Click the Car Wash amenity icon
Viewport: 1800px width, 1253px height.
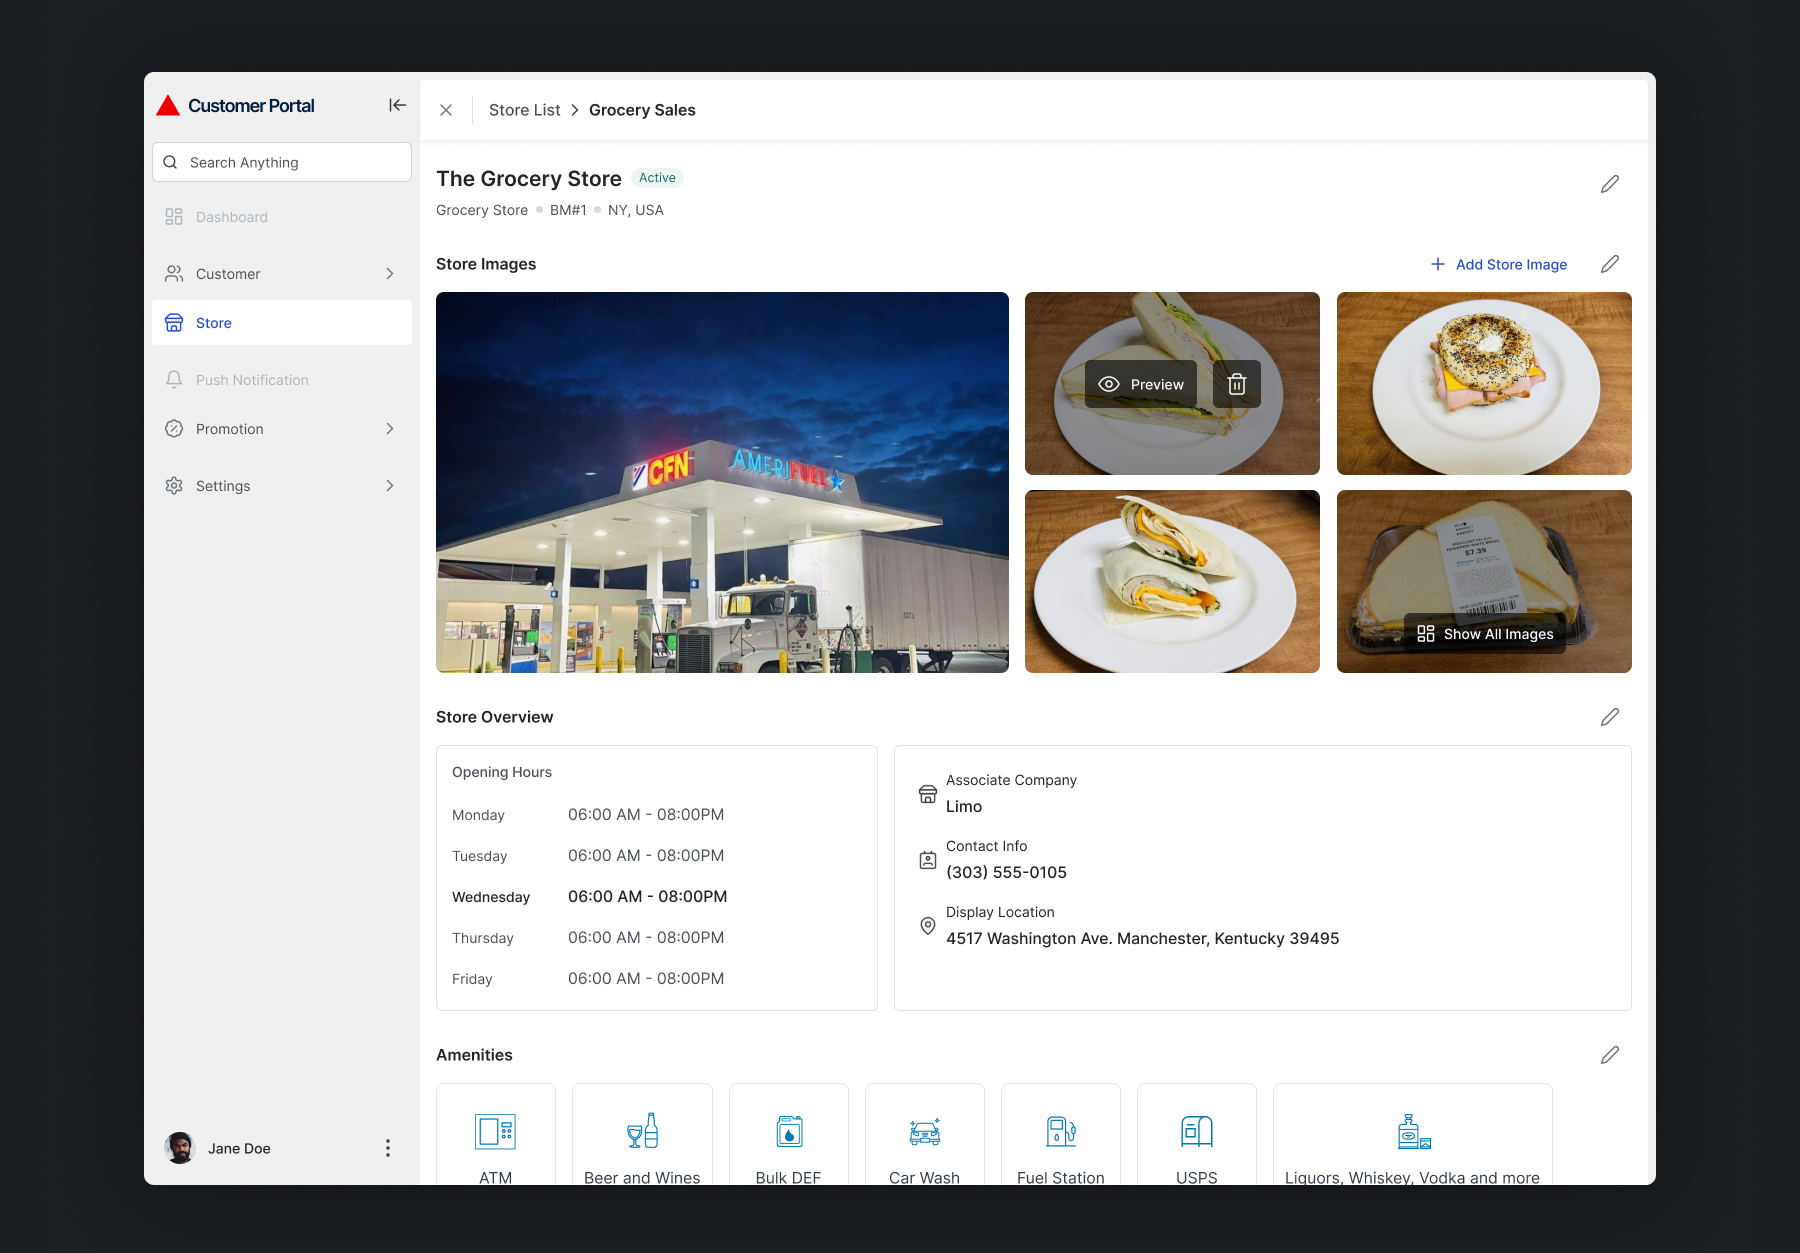(925, 1131)
